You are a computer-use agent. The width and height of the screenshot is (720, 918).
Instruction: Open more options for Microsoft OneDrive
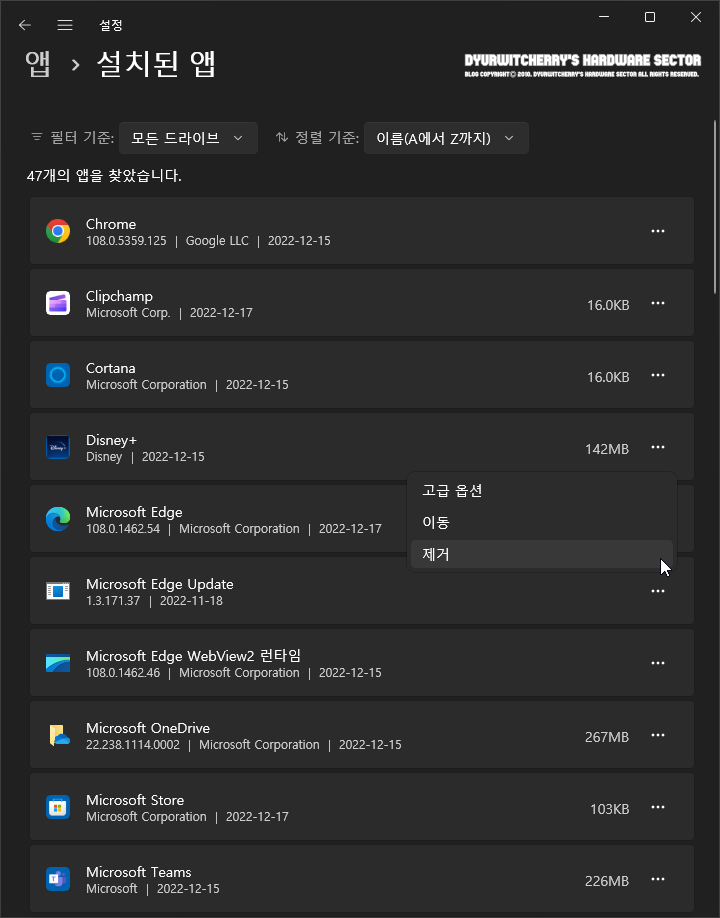[x=658, y=735]
